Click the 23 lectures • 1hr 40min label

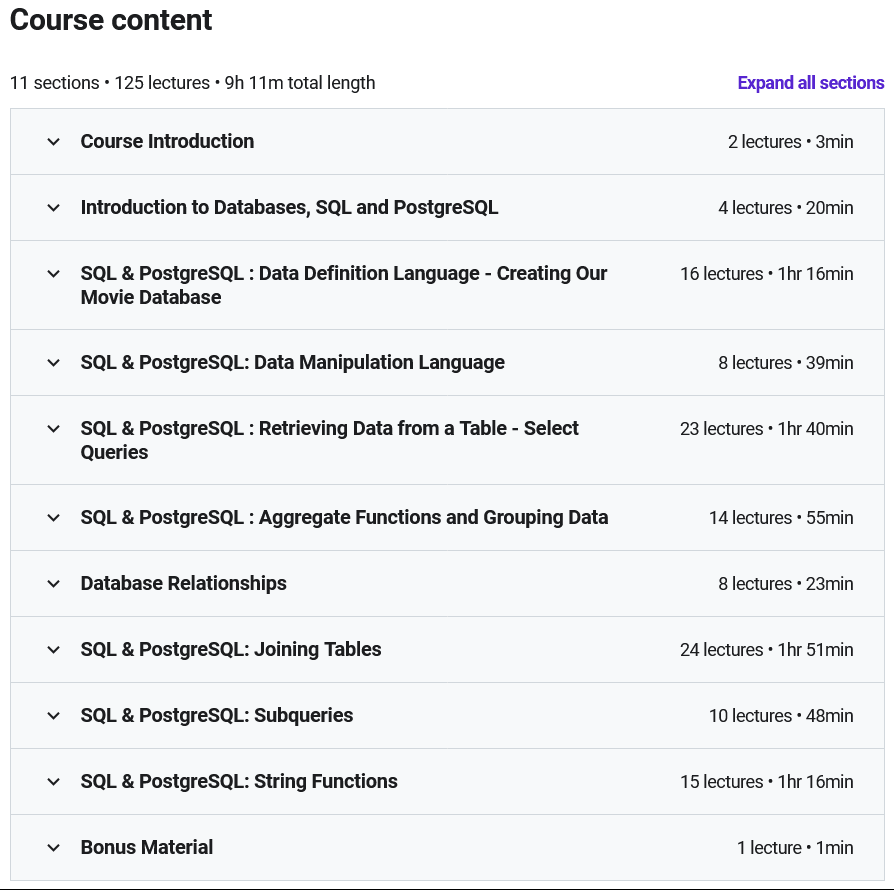[766, 429]
